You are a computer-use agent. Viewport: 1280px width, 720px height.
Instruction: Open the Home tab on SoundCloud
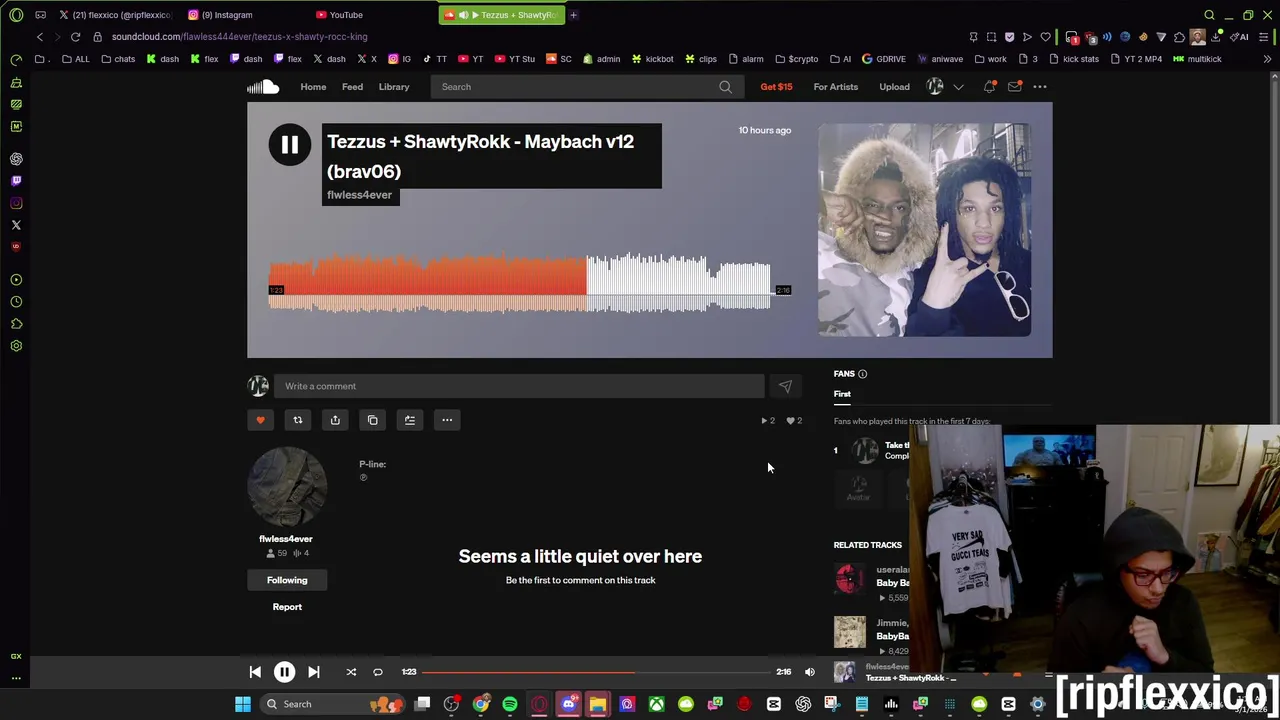click(x=313, y=87)
